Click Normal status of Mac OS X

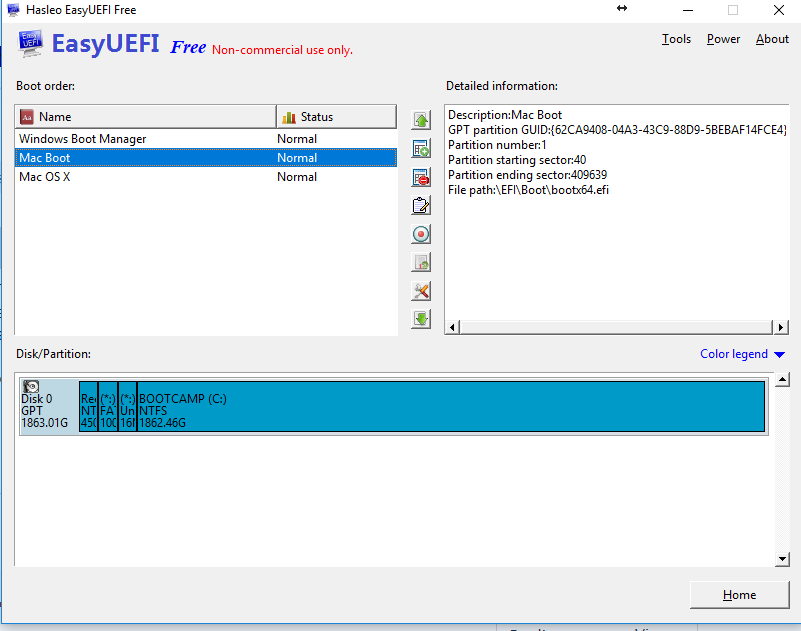[x=297, y=177]
